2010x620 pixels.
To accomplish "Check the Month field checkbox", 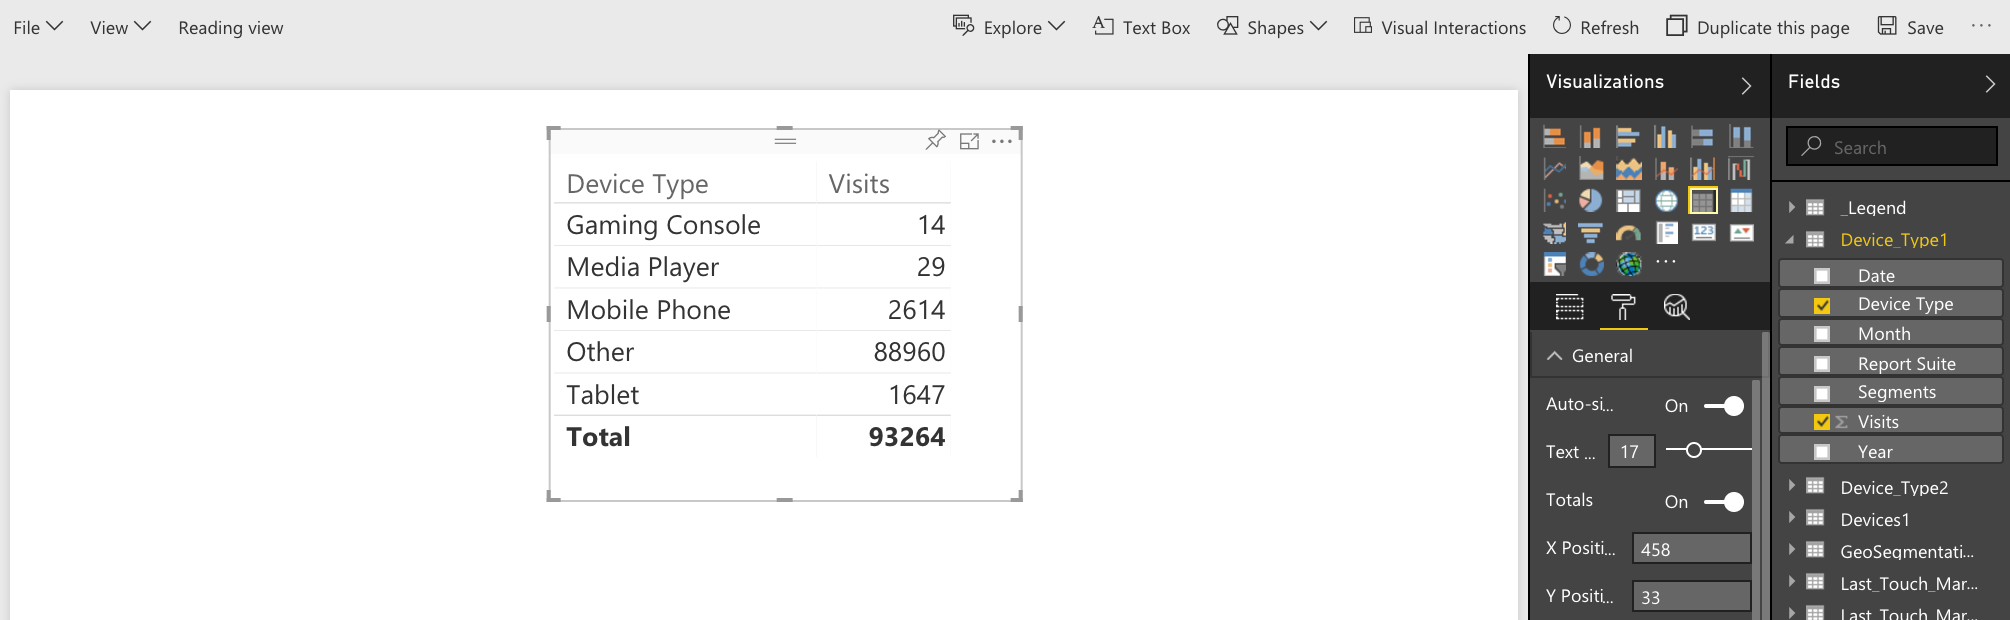I will click(1822, 334).
